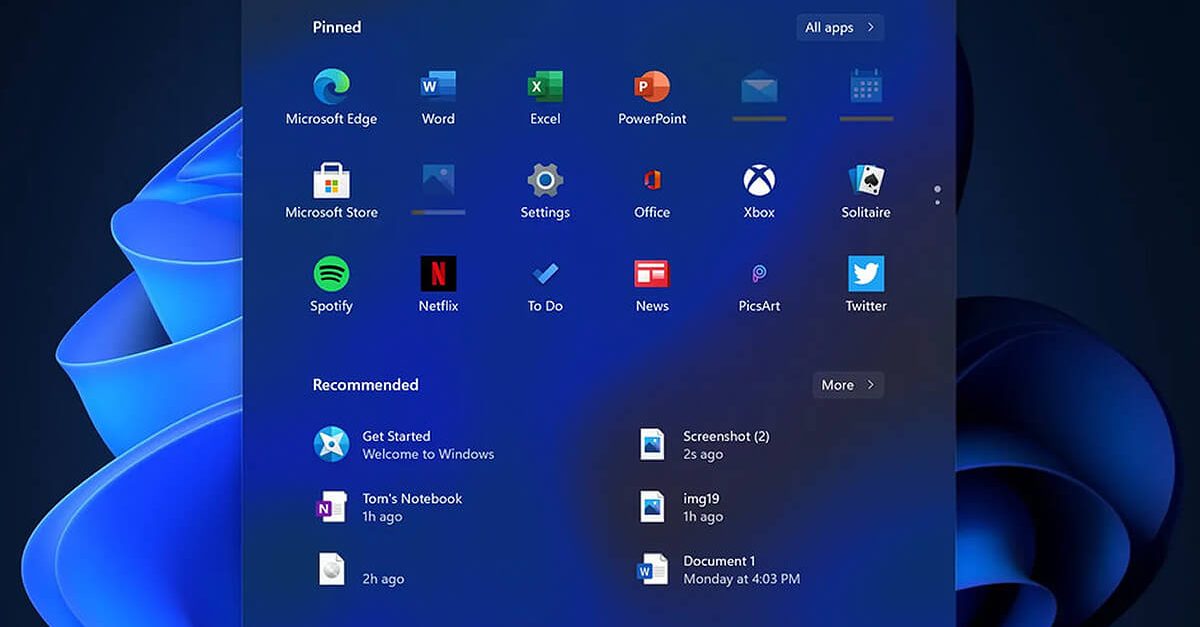The height and width of the screenshot is (627, 1200).
Task: Show more recommended items
Action: pos(847,385)
